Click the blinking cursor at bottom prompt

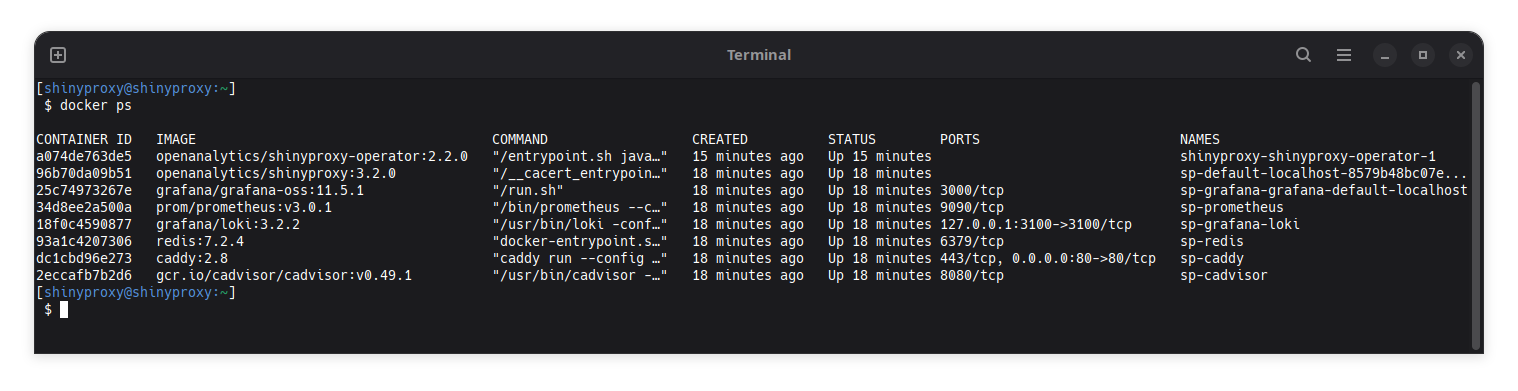click(64, 309)
